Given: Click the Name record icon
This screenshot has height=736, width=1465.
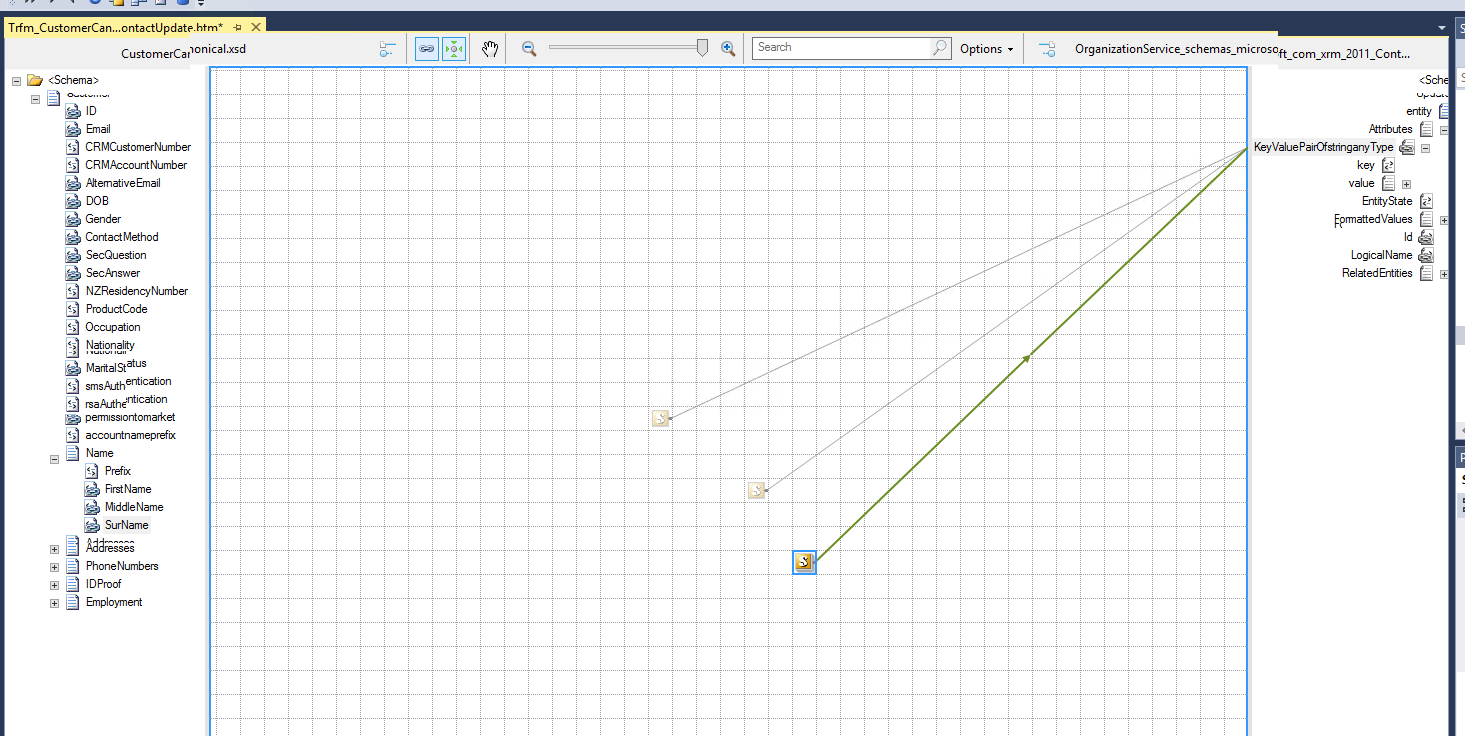Looking at the screenshot, I should coord(72,454).
